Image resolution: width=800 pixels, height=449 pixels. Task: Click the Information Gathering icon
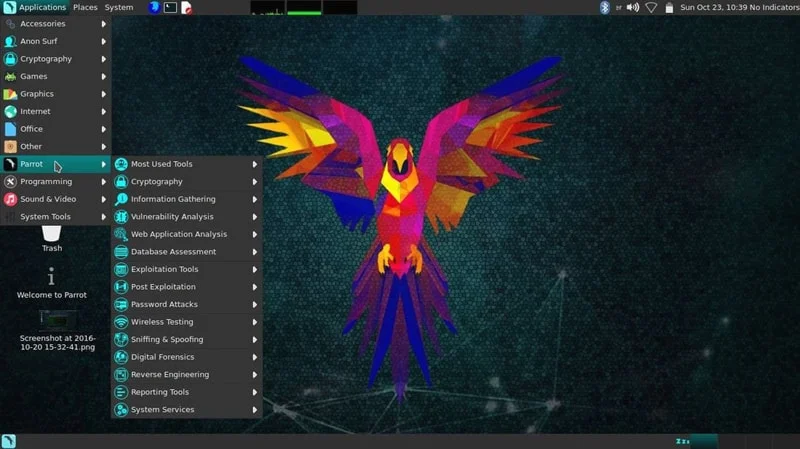click(121, 199)
